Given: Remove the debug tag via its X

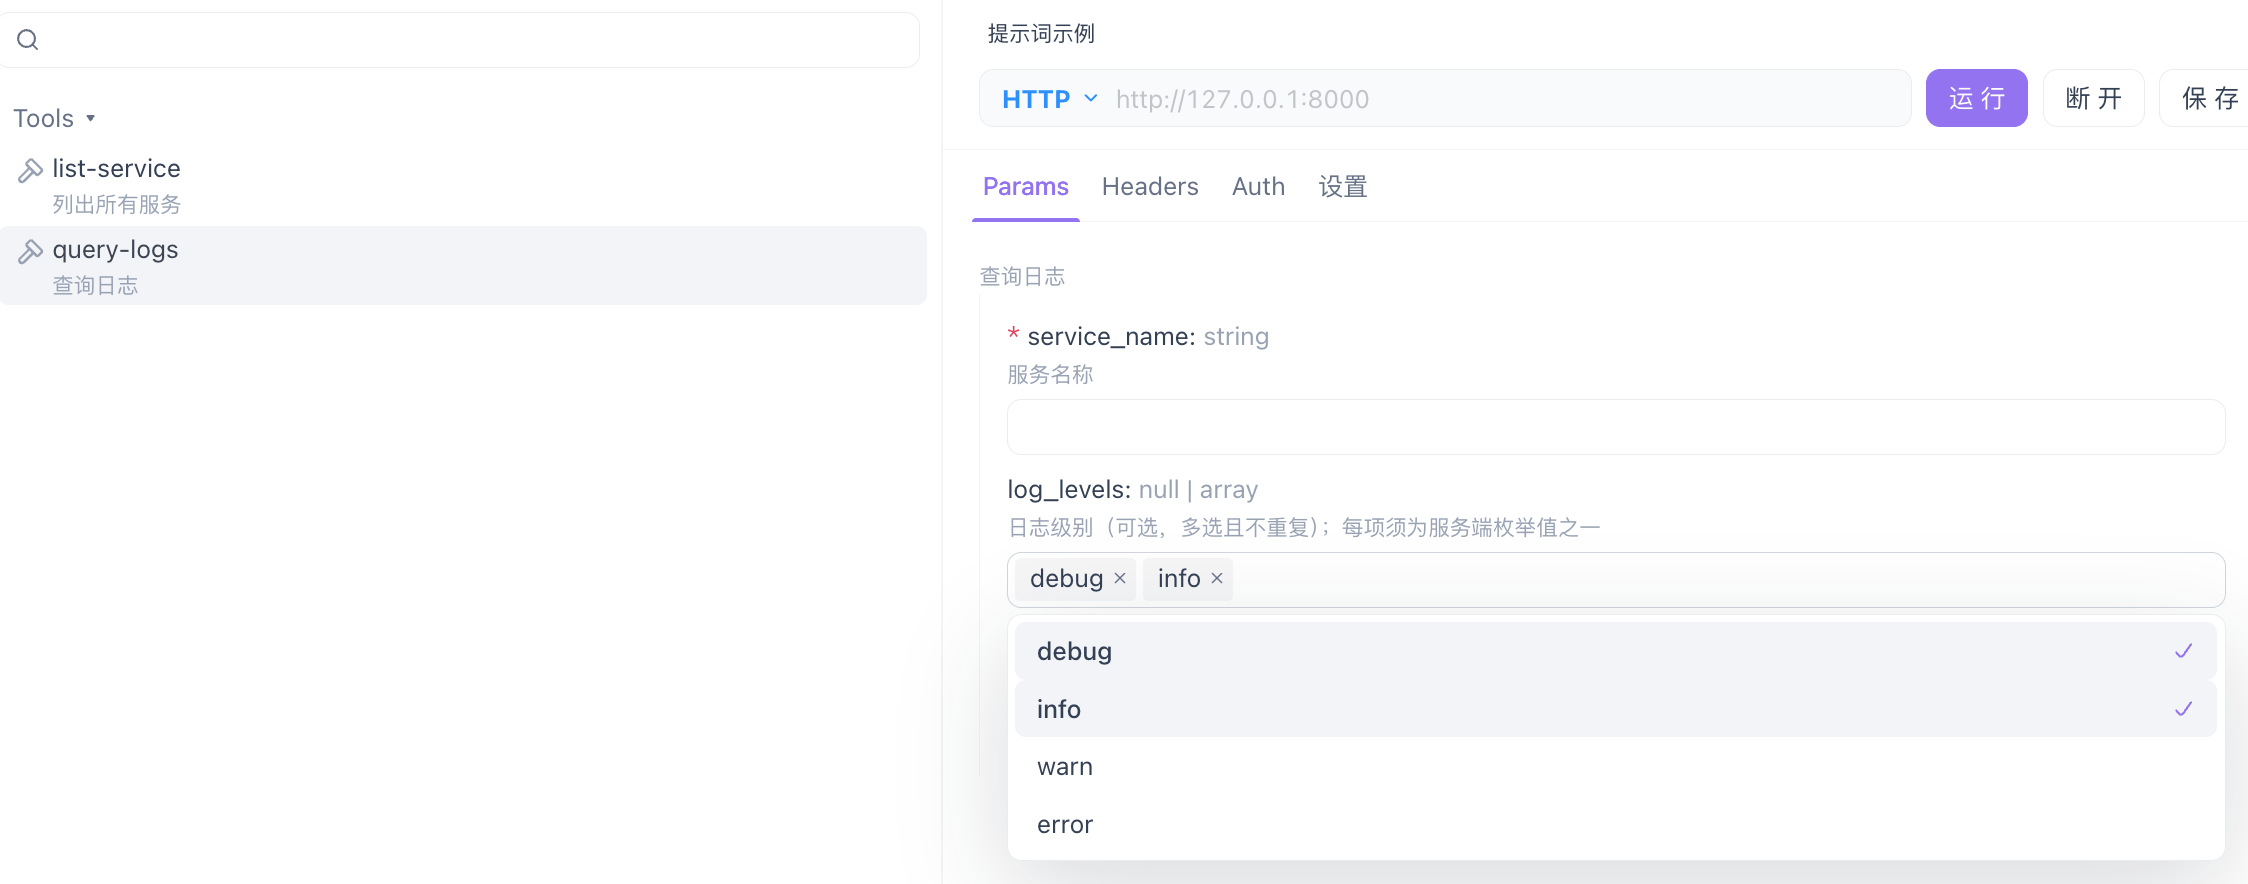Looking at the screenshot, I should [1120, 578].
